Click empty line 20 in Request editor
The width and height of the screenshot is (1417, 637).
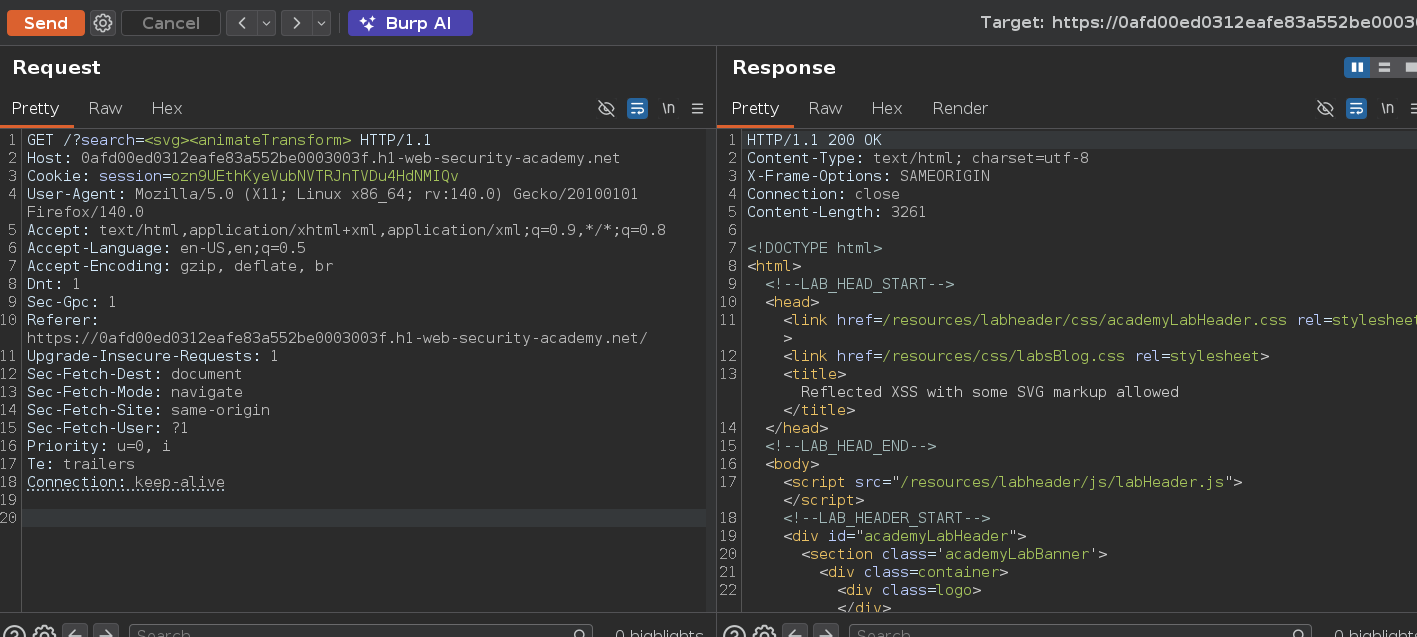tap(364, 518)
